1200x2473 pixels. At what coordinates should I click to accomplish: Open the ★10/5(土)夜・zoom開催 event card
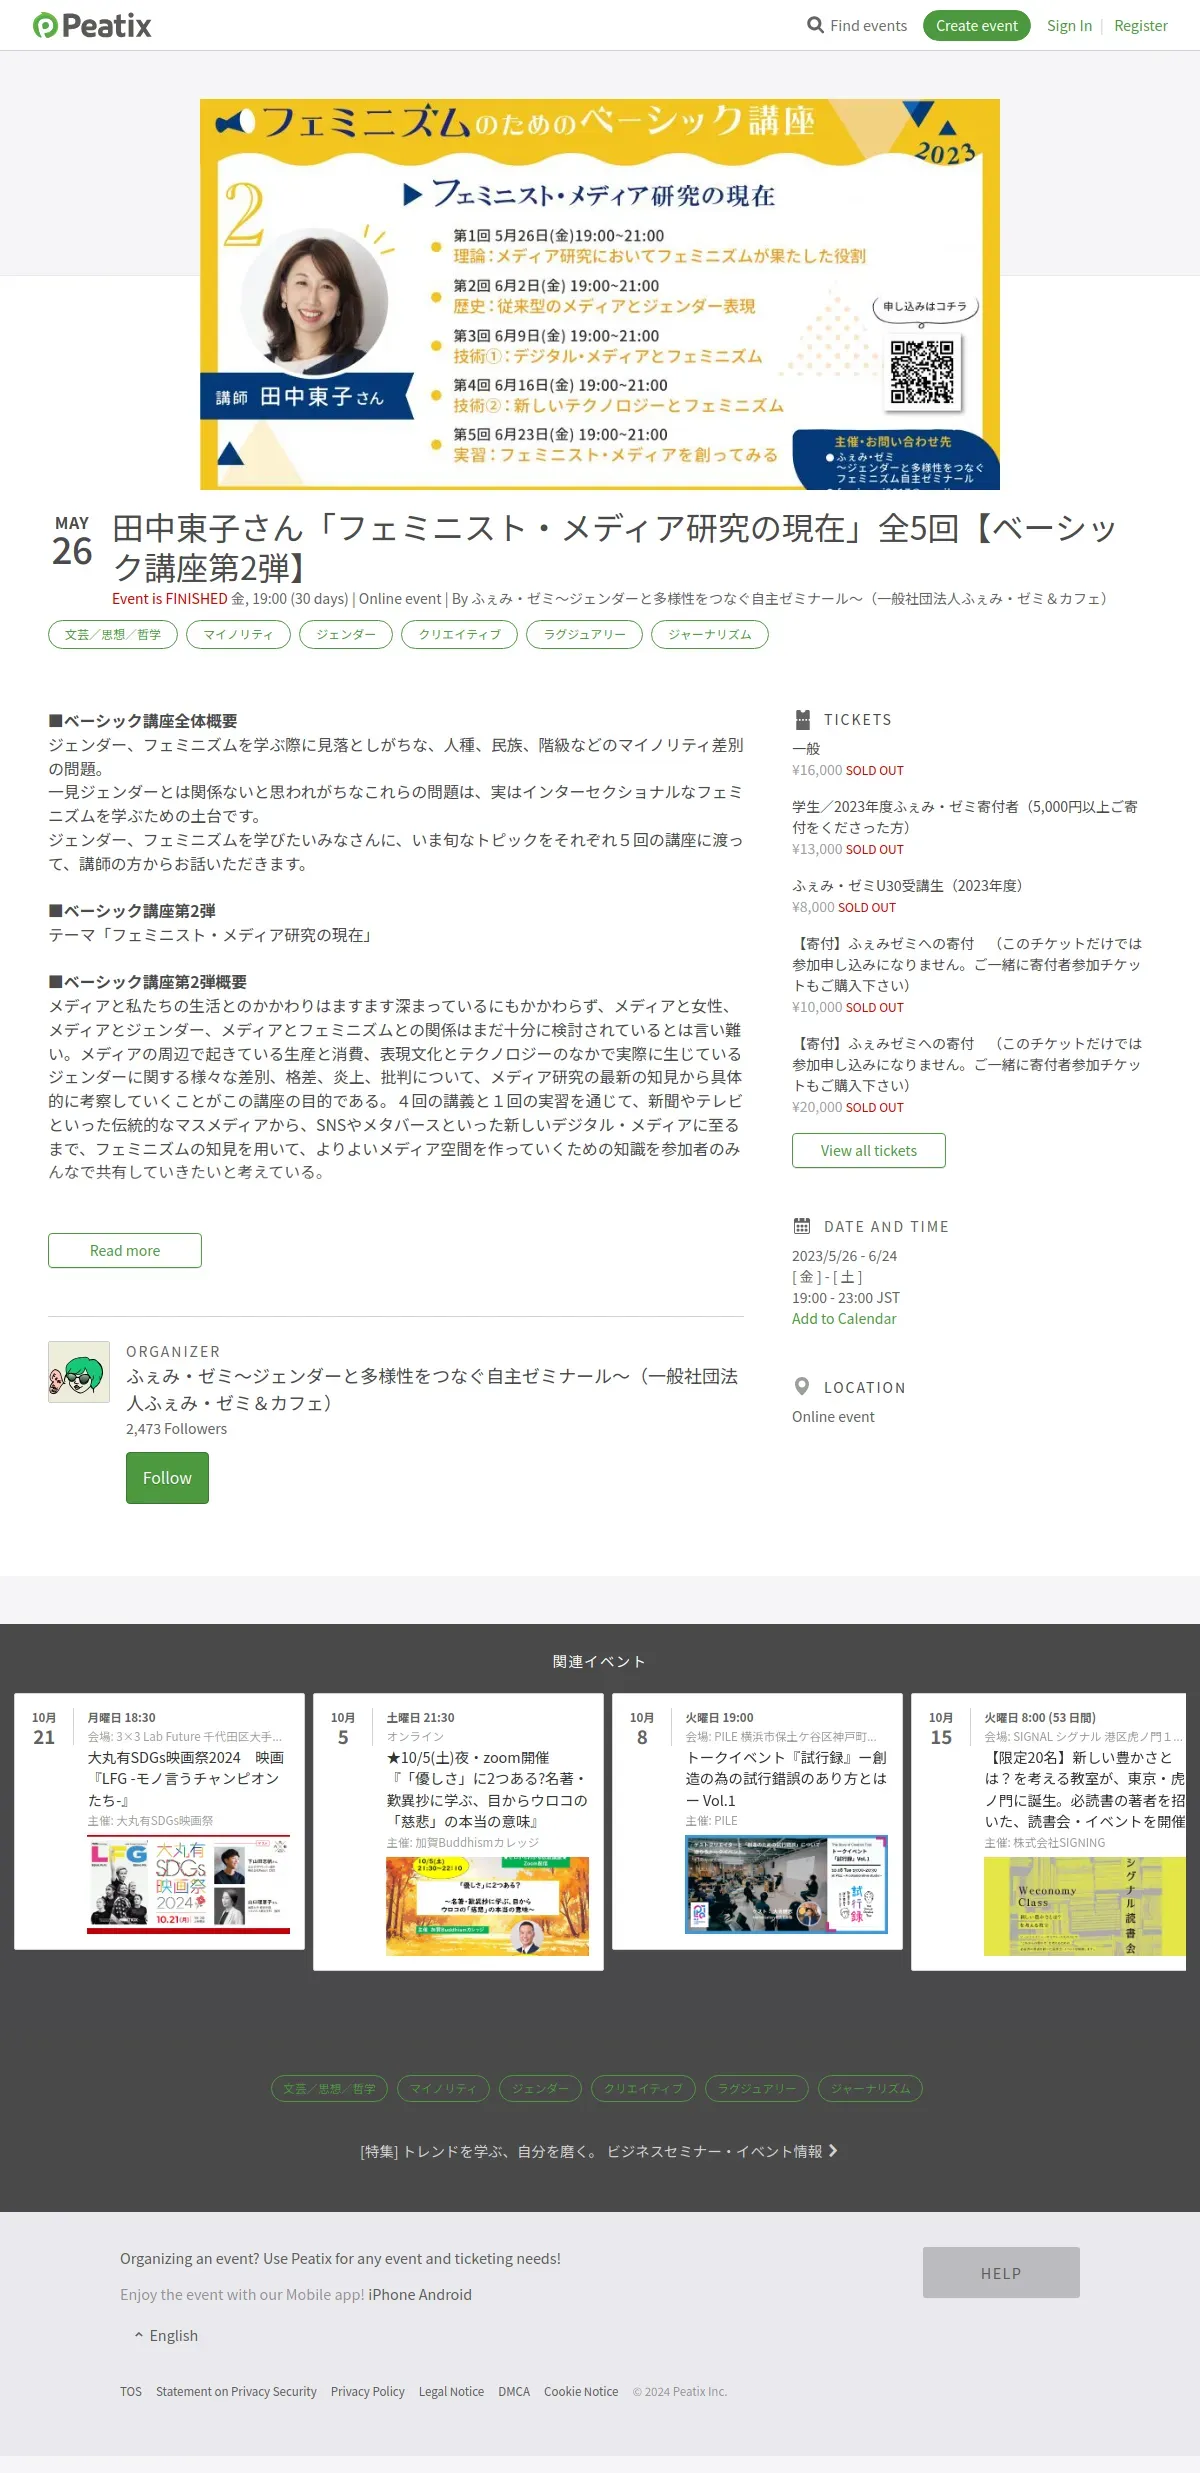pos(458,1832)
